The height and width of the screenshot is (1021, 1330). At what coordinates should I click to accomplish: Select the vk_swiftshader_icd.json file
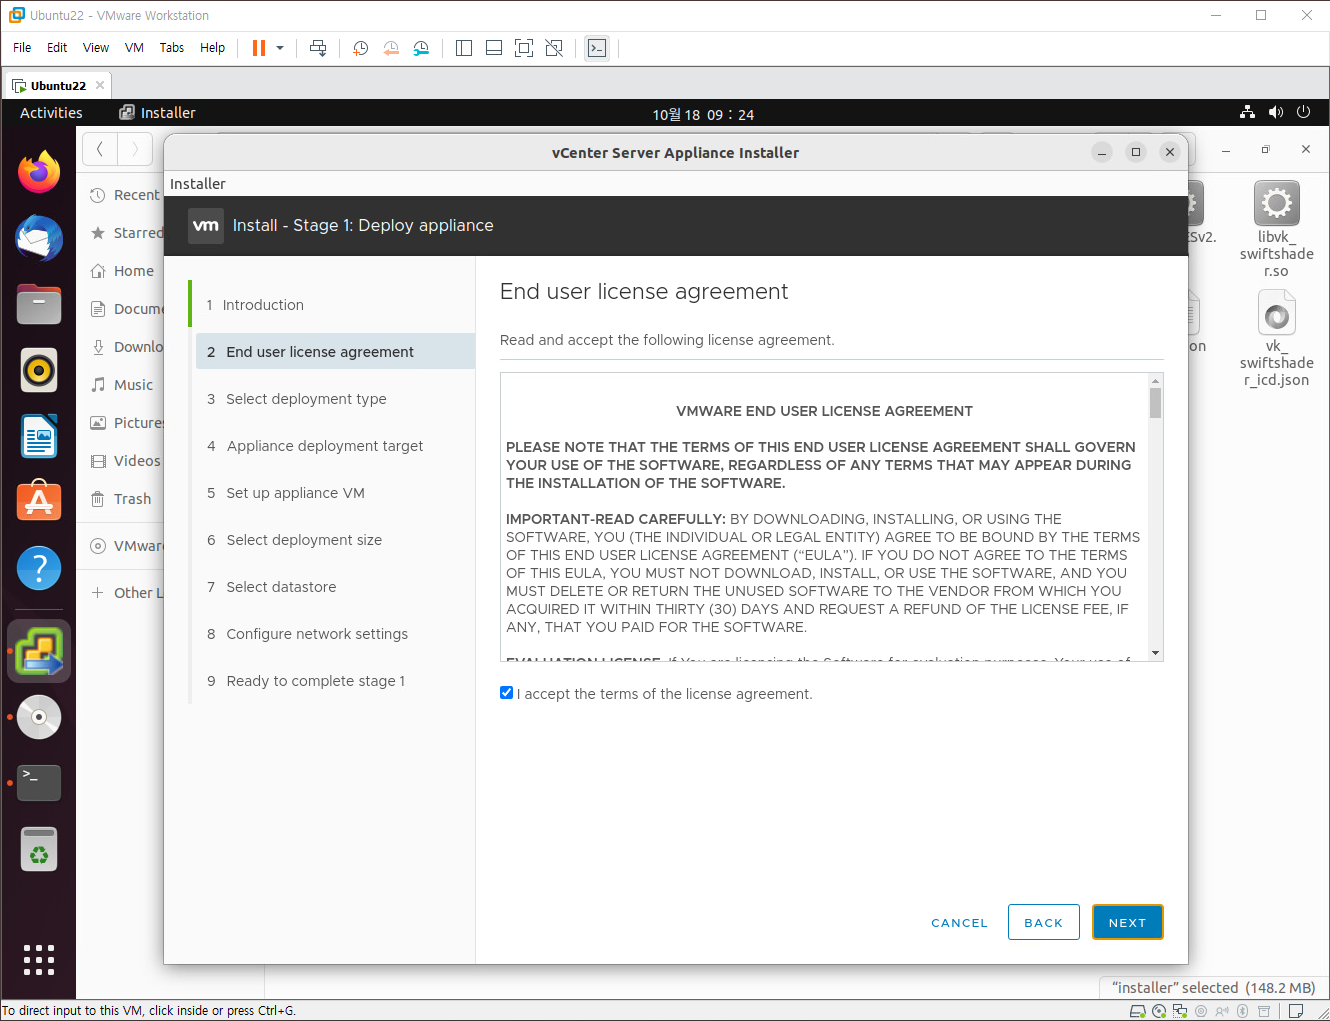click(1276, 338)
